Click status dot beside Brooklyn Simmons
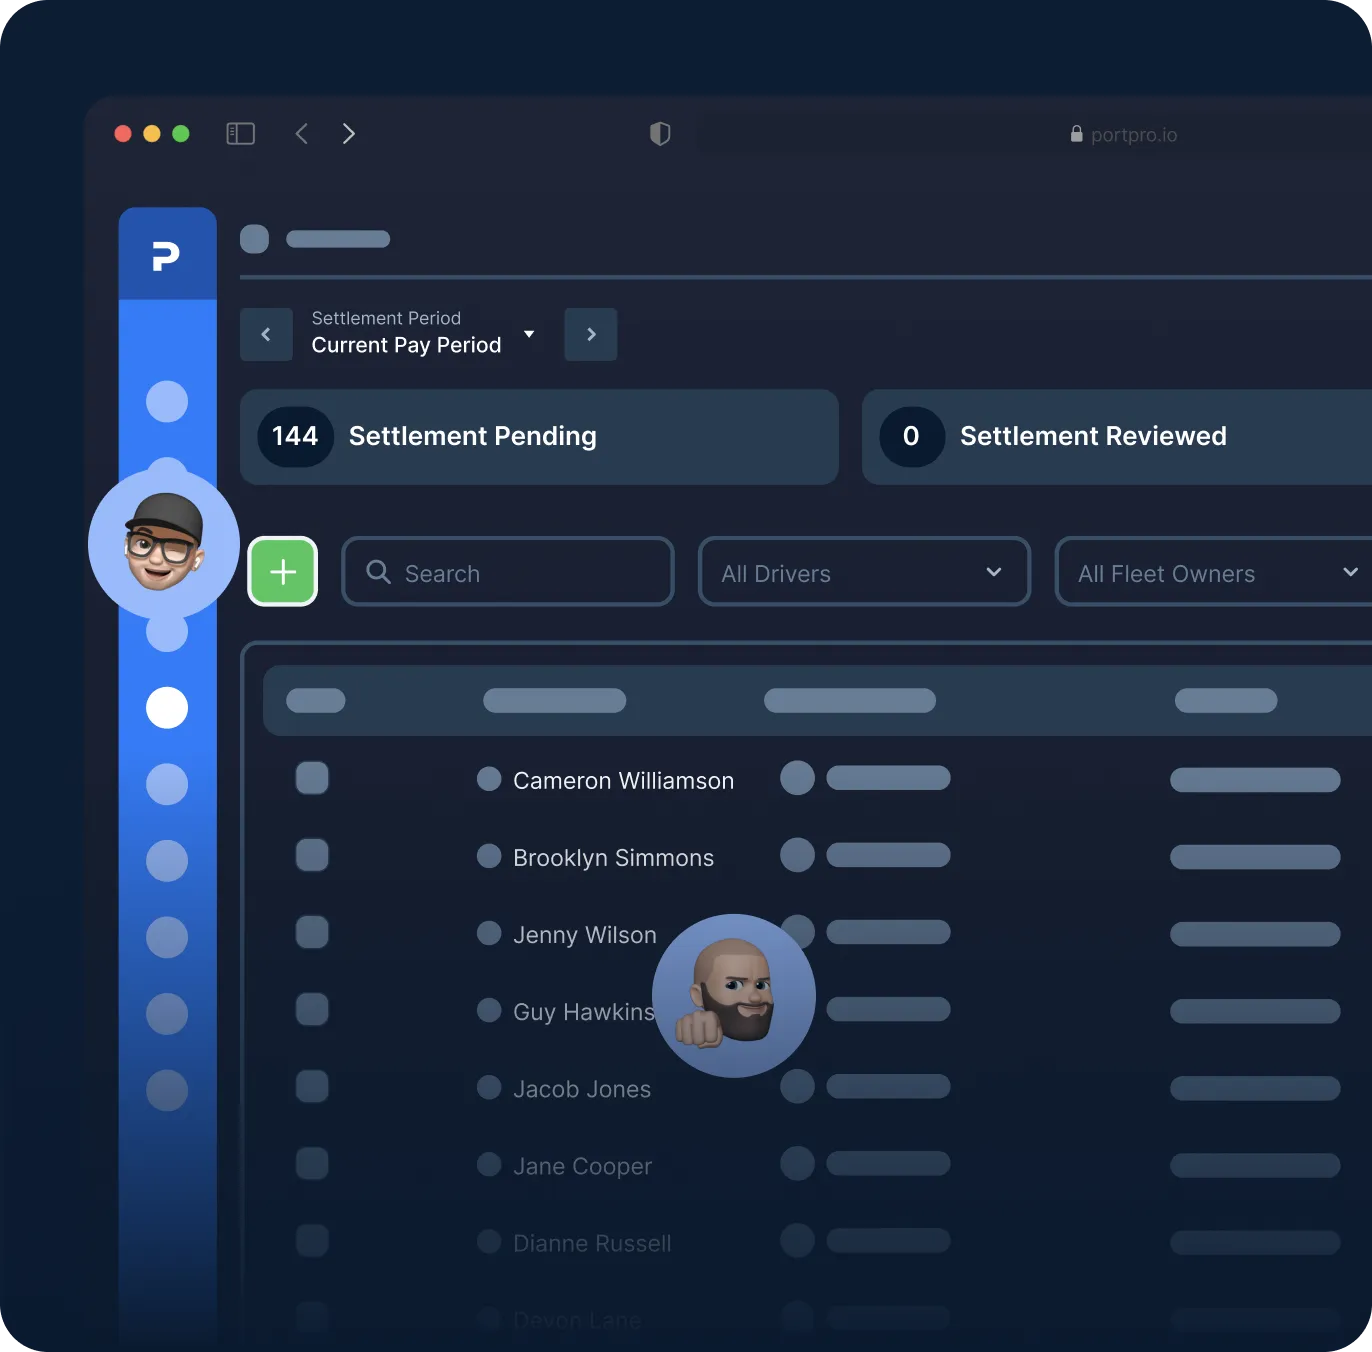The image size is (1372, 1352). [489, 856]
